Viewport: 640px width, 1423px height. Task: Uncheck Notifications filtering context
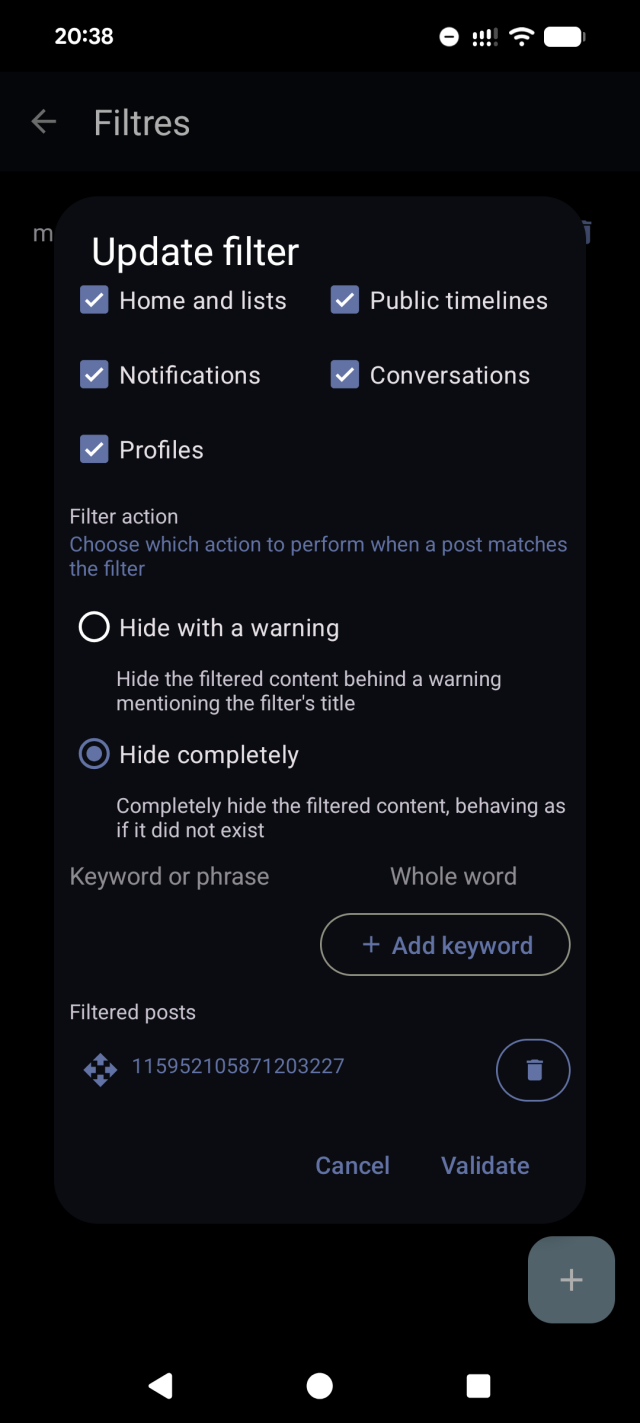[x=93, y=374]
